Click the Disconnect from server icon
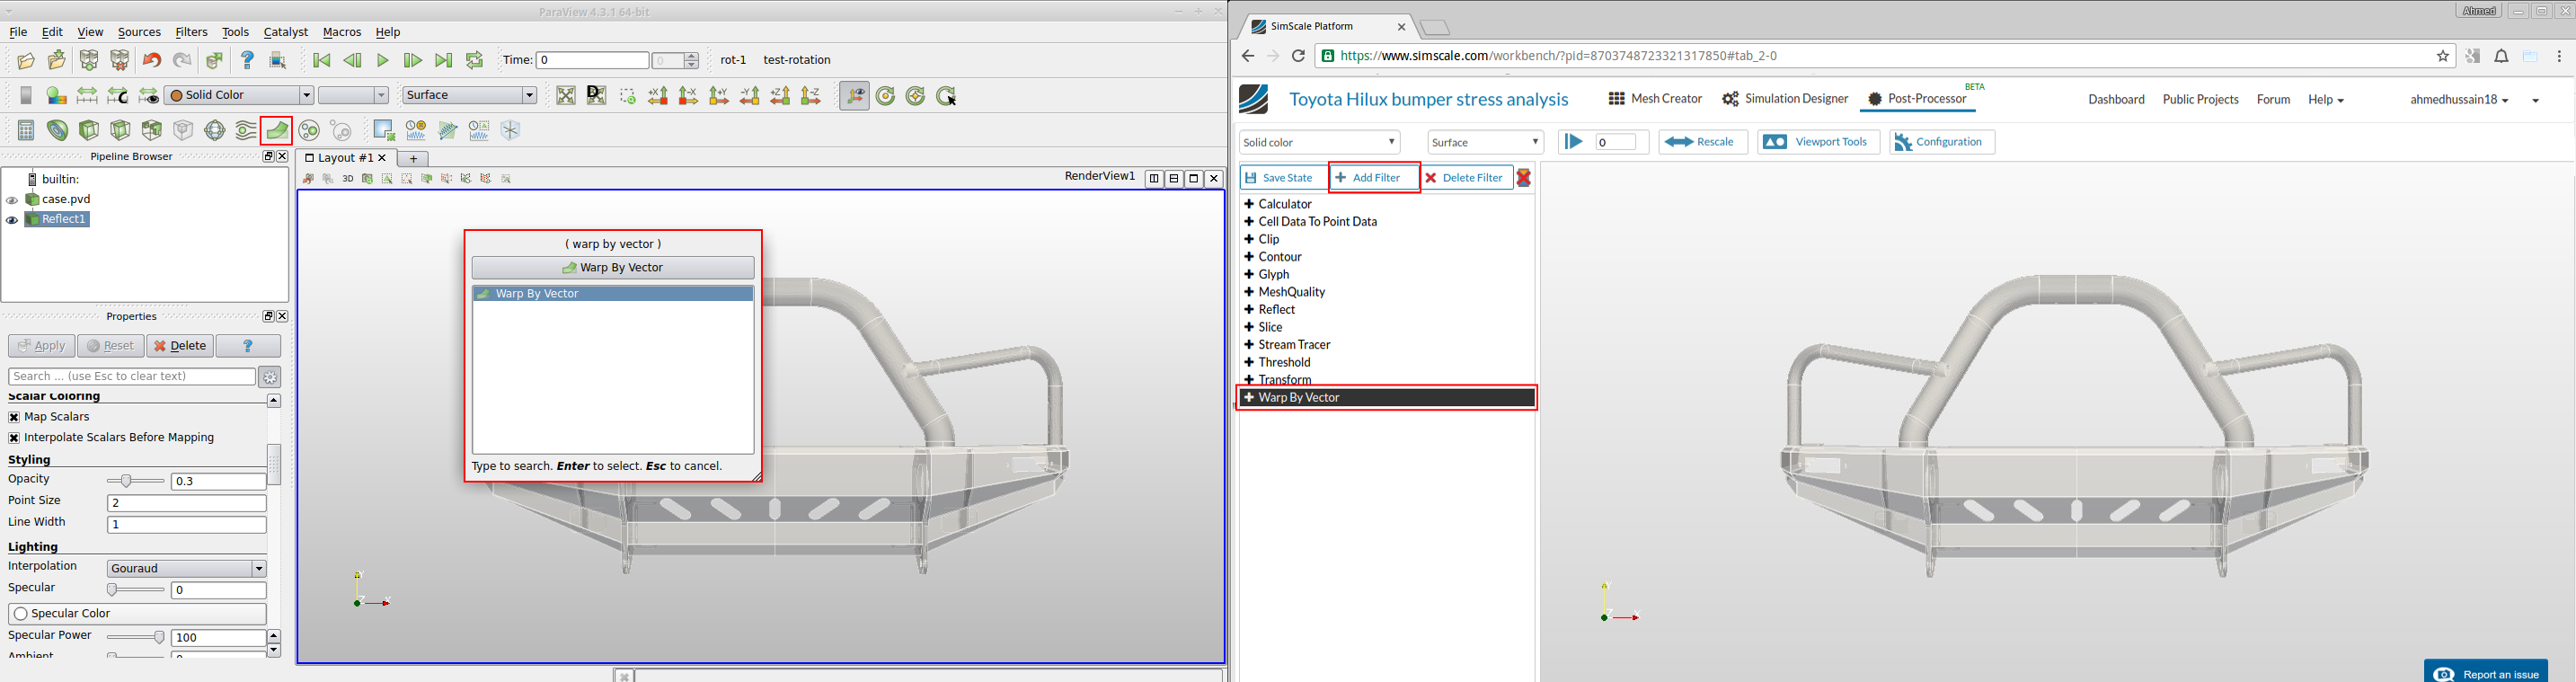Image resolution: width=2576 pixels, height=682 pixels. click(x=120, y=61)
